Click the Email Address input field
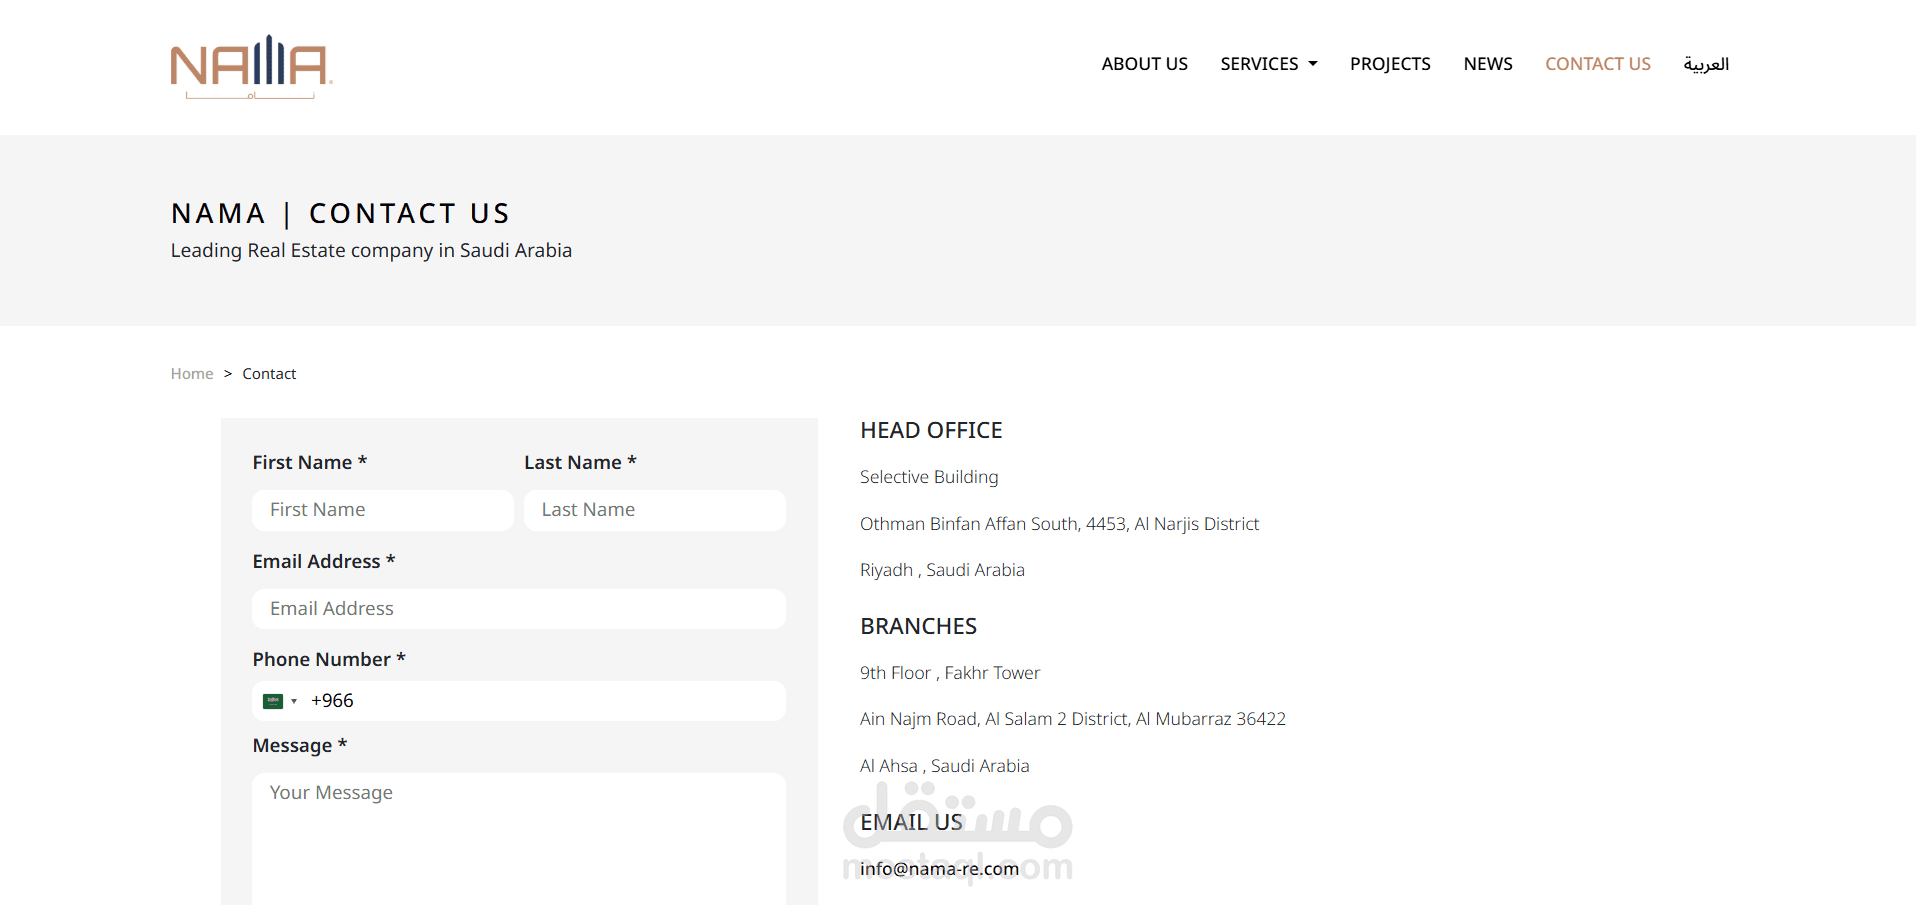Screen dimensions: 1916x905 click(519, 609)
